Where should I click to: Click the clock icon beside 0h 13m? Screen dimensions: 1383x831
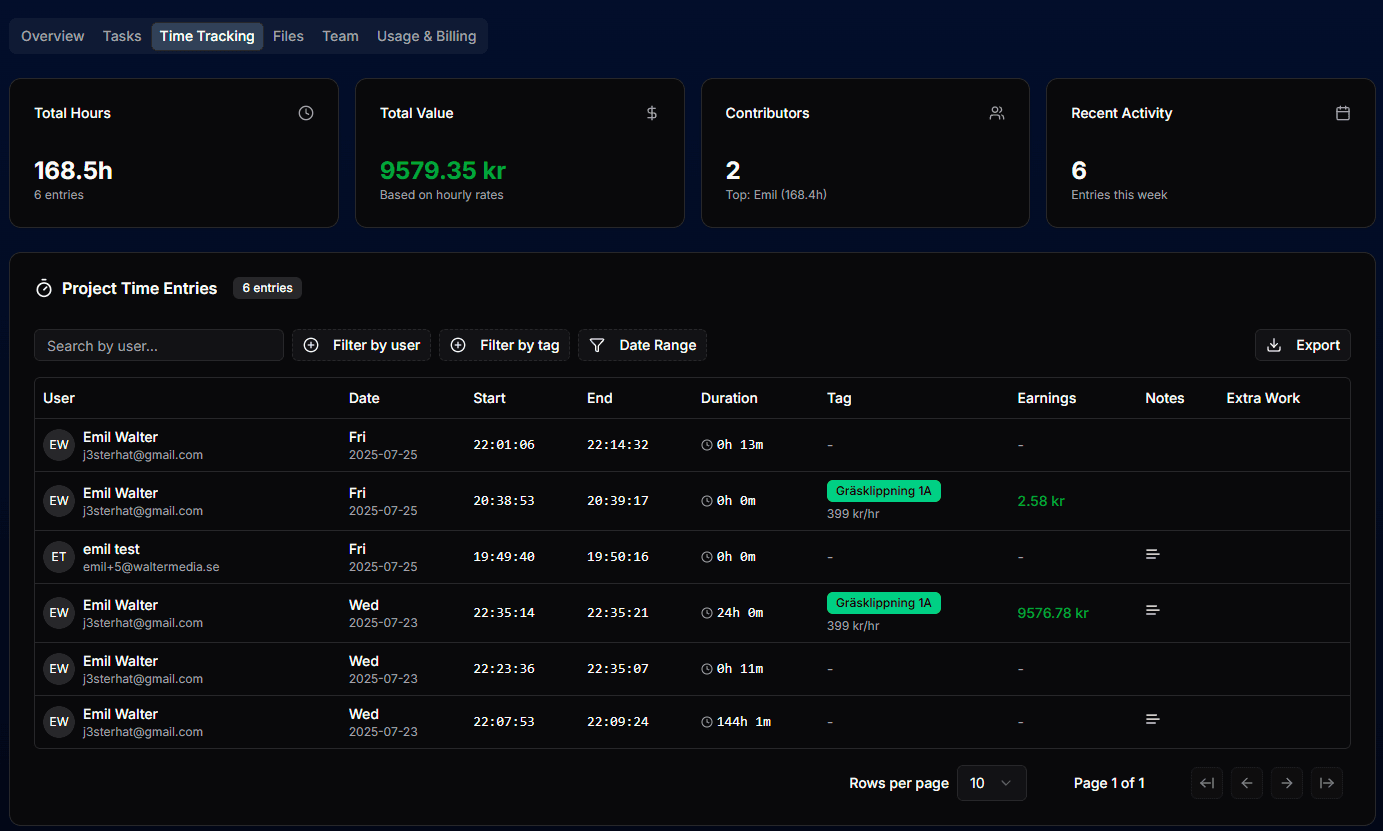(707, 445)
